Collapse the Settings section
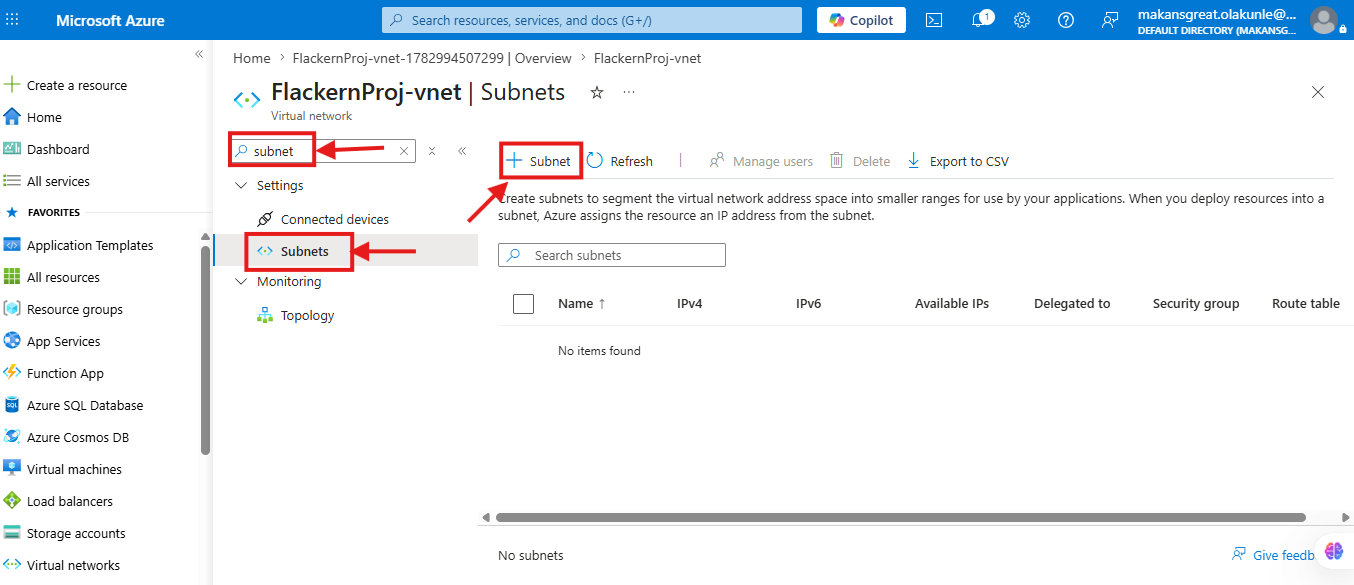 click(x=240, y=185)
